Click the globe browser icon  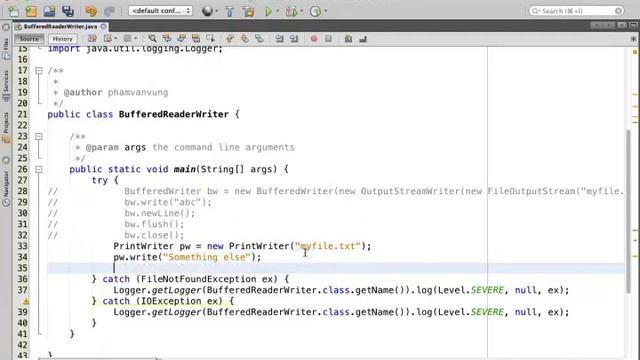(207, 11)
